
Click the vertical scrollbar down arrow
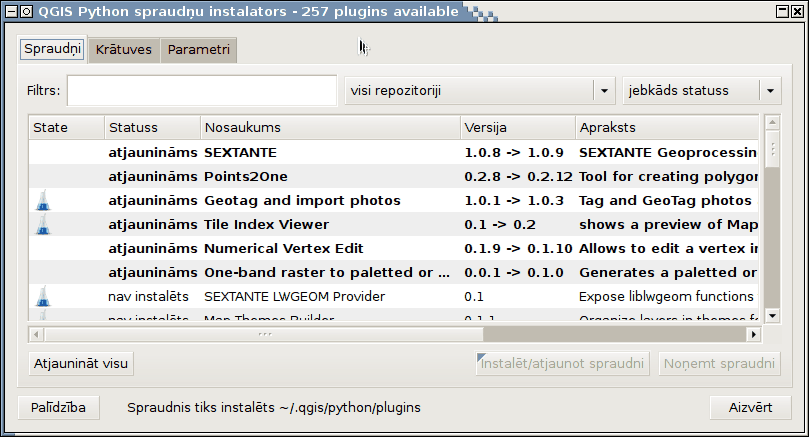tap(772, 316)
